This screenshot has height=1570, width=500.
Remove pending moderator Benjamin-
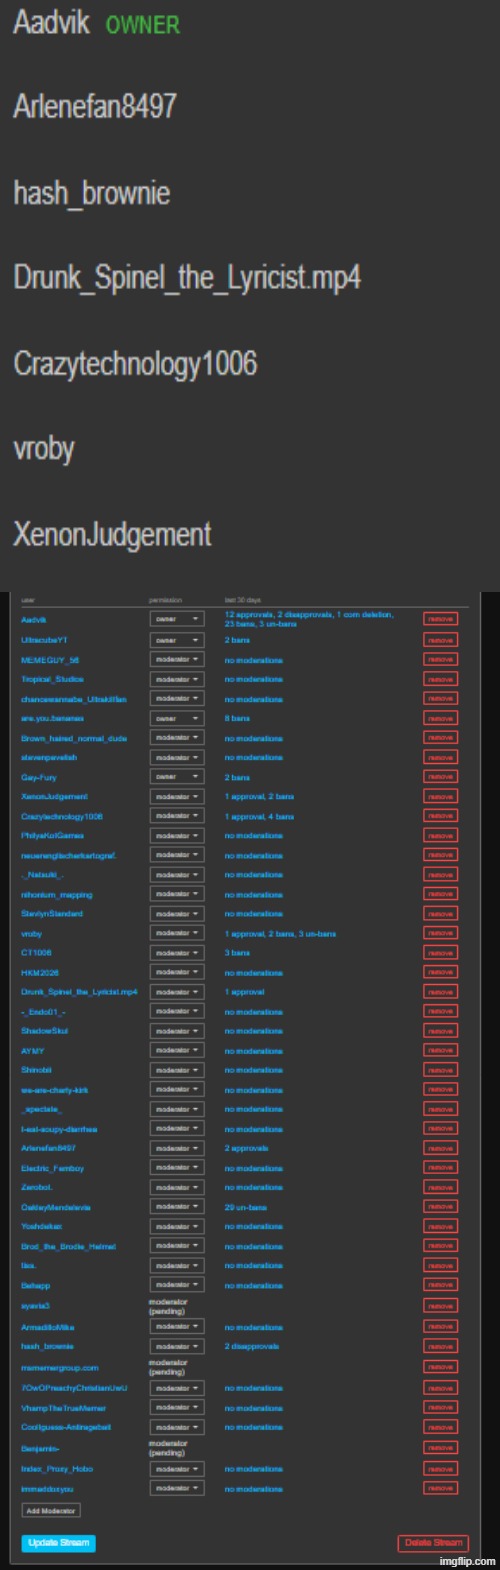441,1448
